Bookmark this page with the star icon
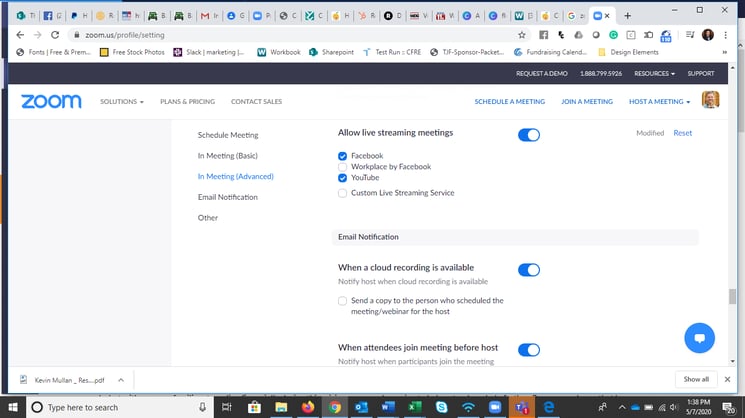The width and height of the screenshot is (745, 418). [522, 35]
